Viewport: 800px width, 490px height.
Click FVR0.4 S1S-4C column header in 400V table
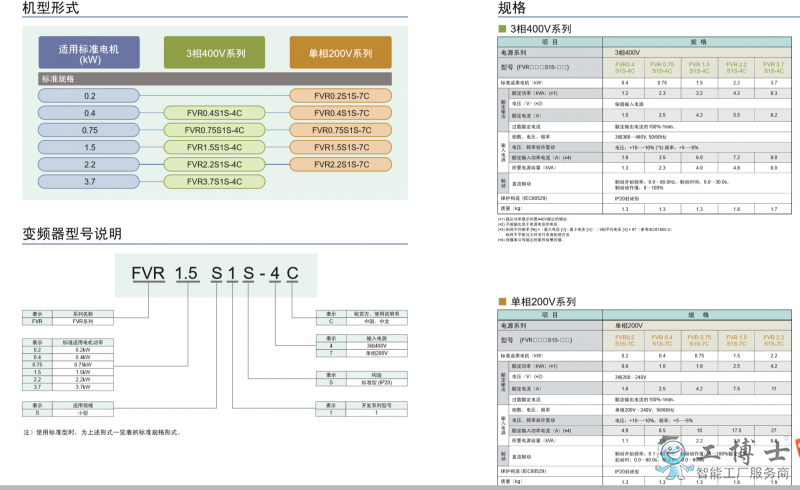[624, 67]
